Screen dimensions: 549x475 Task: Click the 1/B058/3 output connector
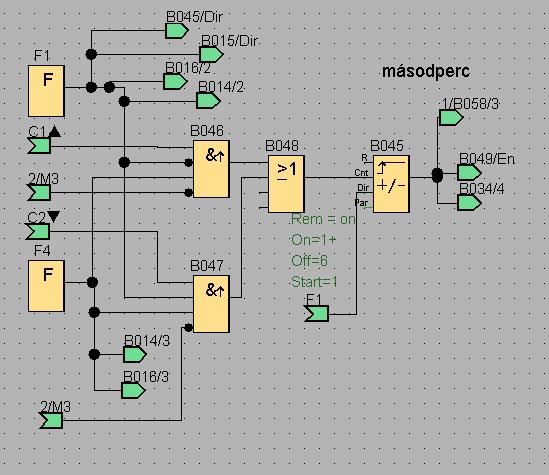click(451, 118)
